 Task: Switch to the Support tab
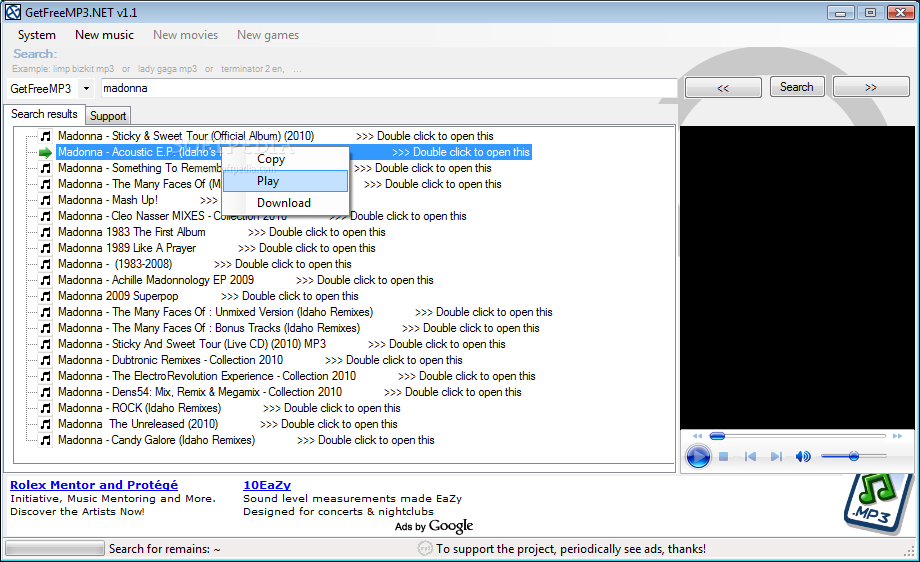point(108,116)
